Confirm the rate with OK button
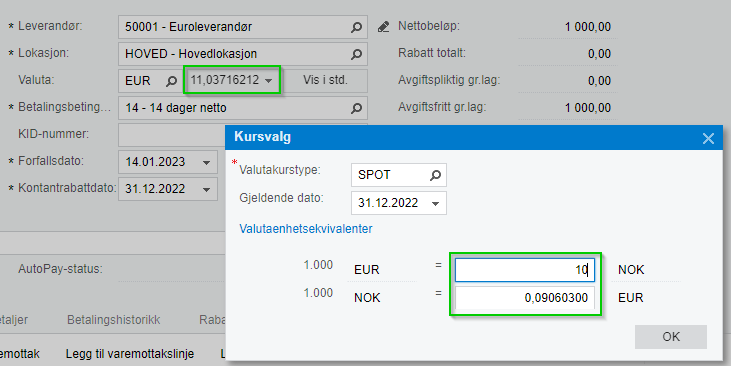 [671, 337]
